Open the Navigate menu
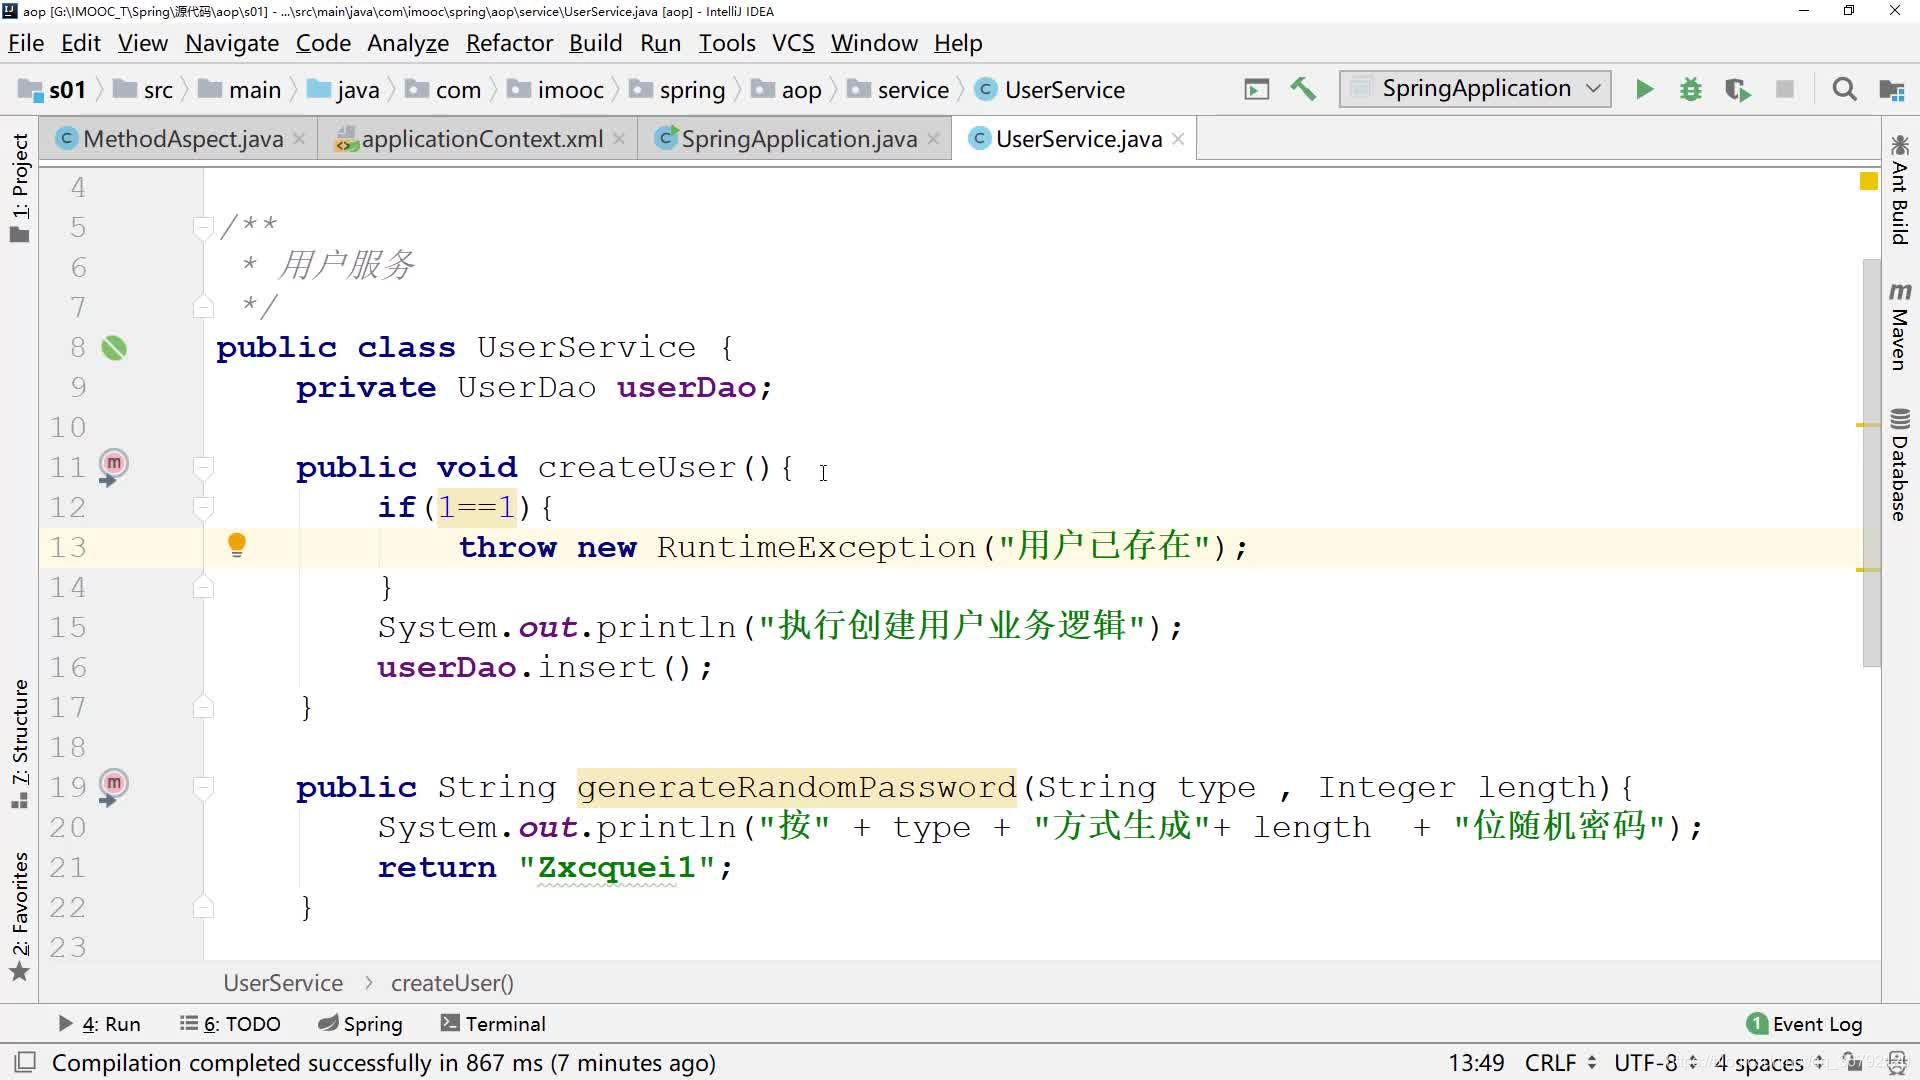The width and height of the screenshot is (1920, 1080). (232, 43)
